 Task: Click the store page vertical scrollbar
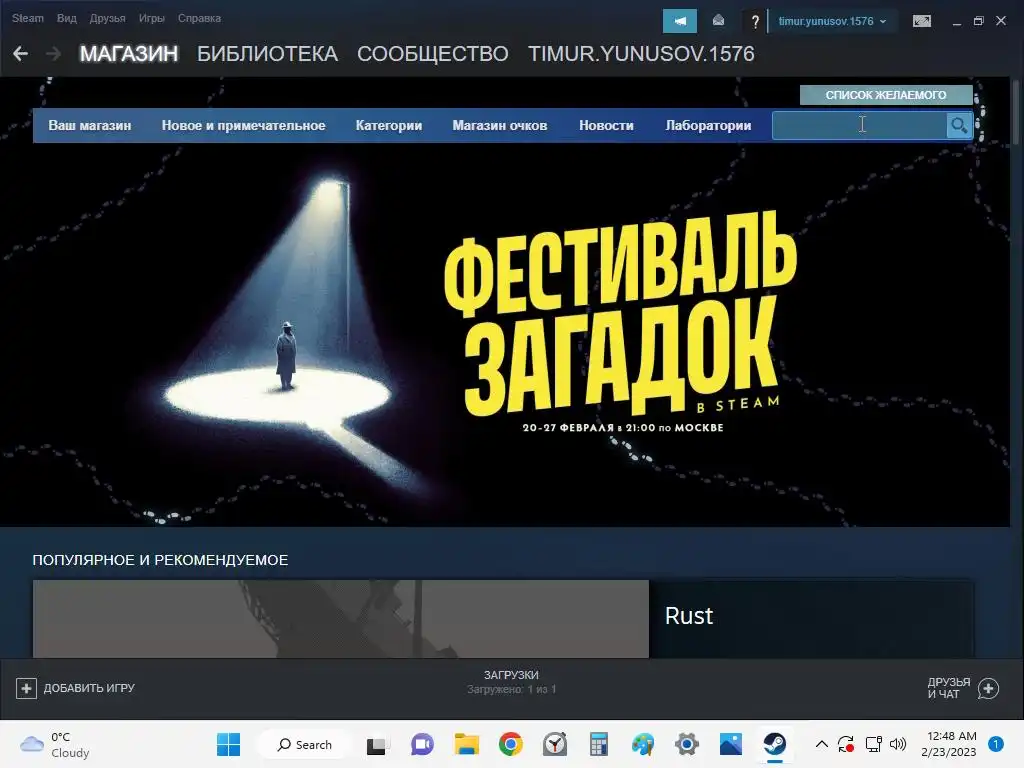tap(1016, 111)
